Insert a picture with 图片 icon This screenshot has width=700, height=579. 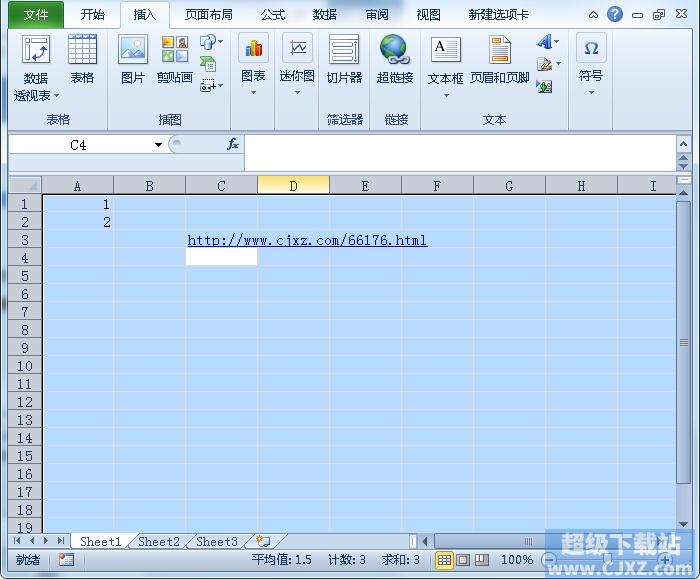point(133,50)
